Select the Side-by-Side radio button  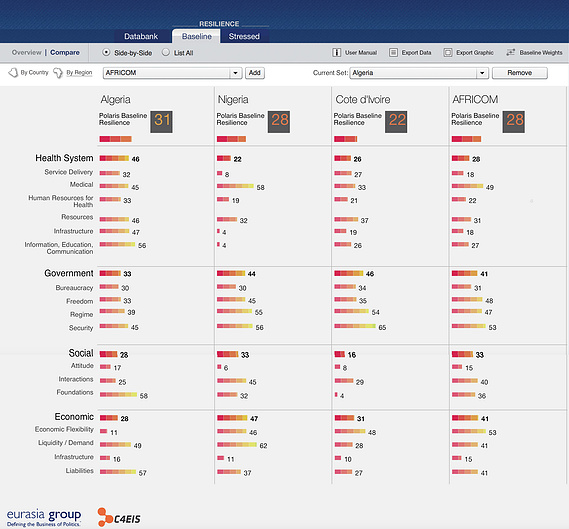coord(106,52)
